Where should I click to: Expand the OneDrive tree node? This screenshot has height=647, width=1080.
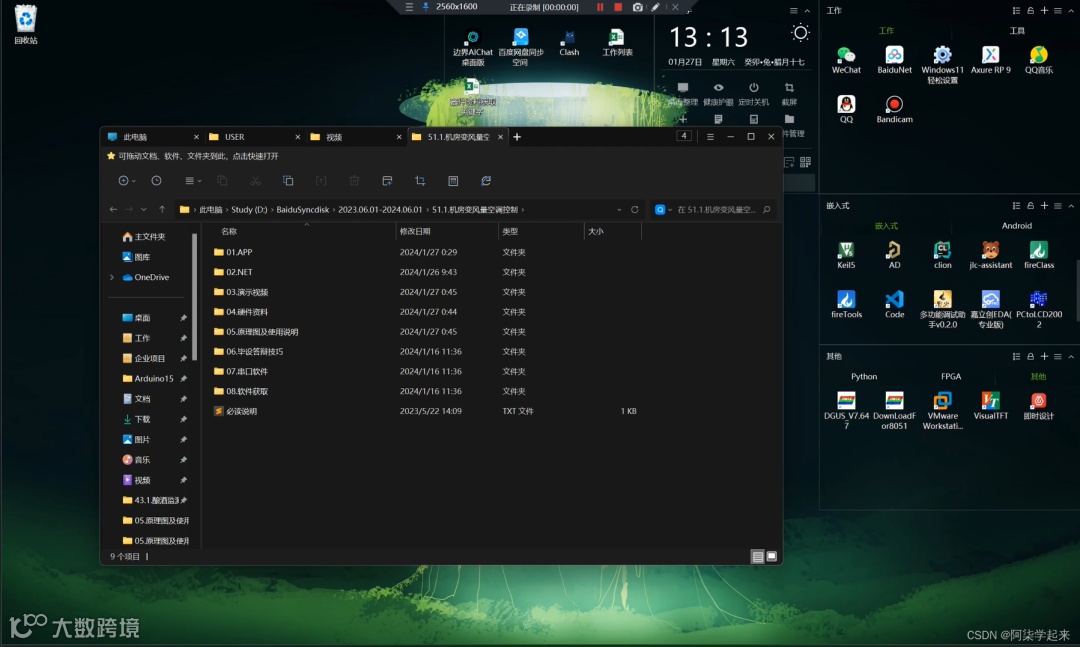click(x=112, y=277)
